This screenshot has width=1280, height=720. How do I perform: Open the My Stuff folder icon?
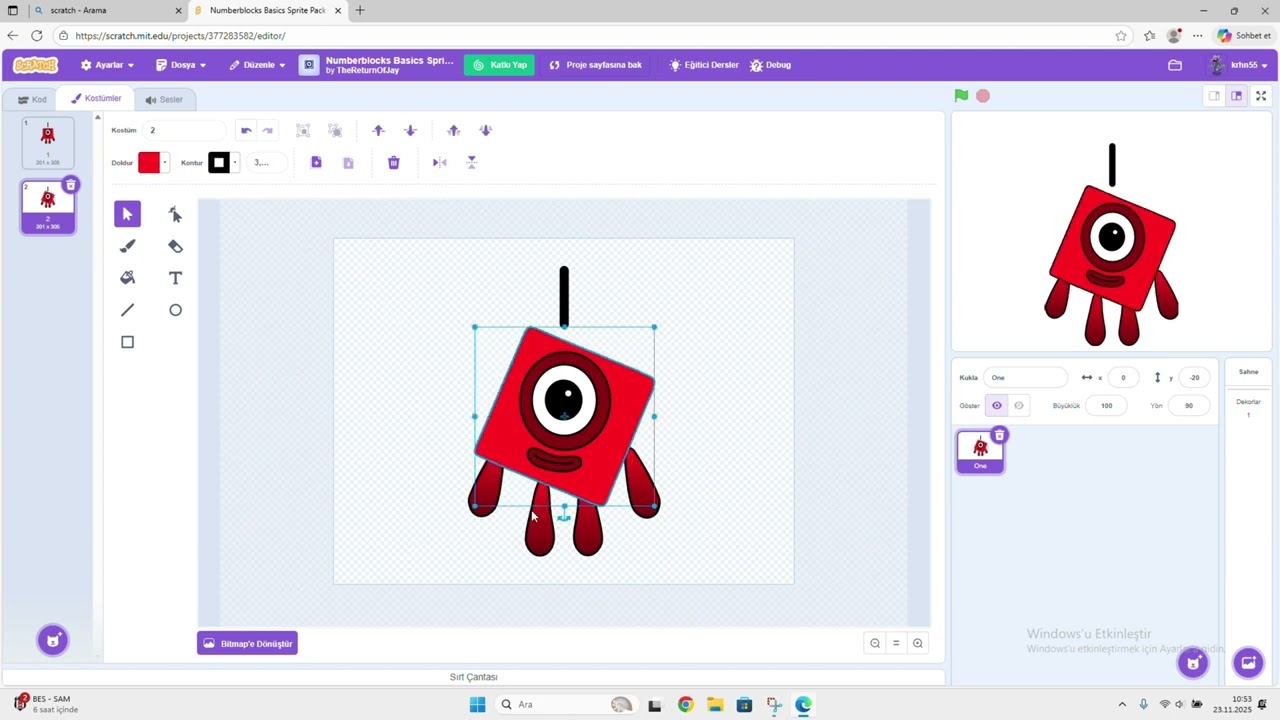pyautogui.click(x=1175, y=65)
